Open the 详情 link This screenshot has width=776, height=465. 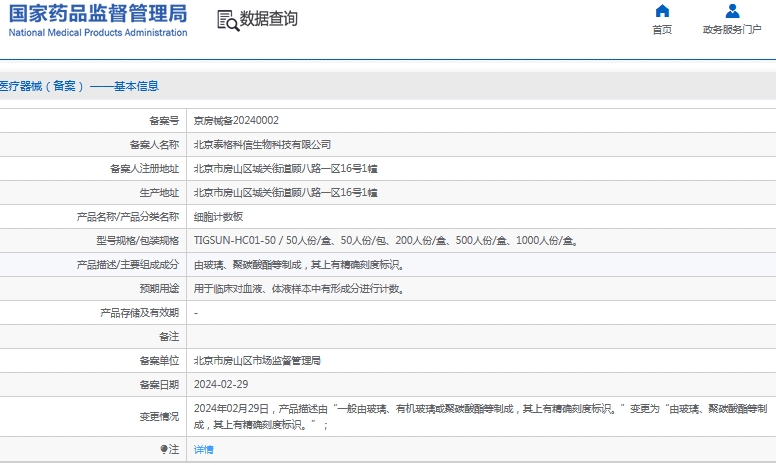click(x=203, y=449)
